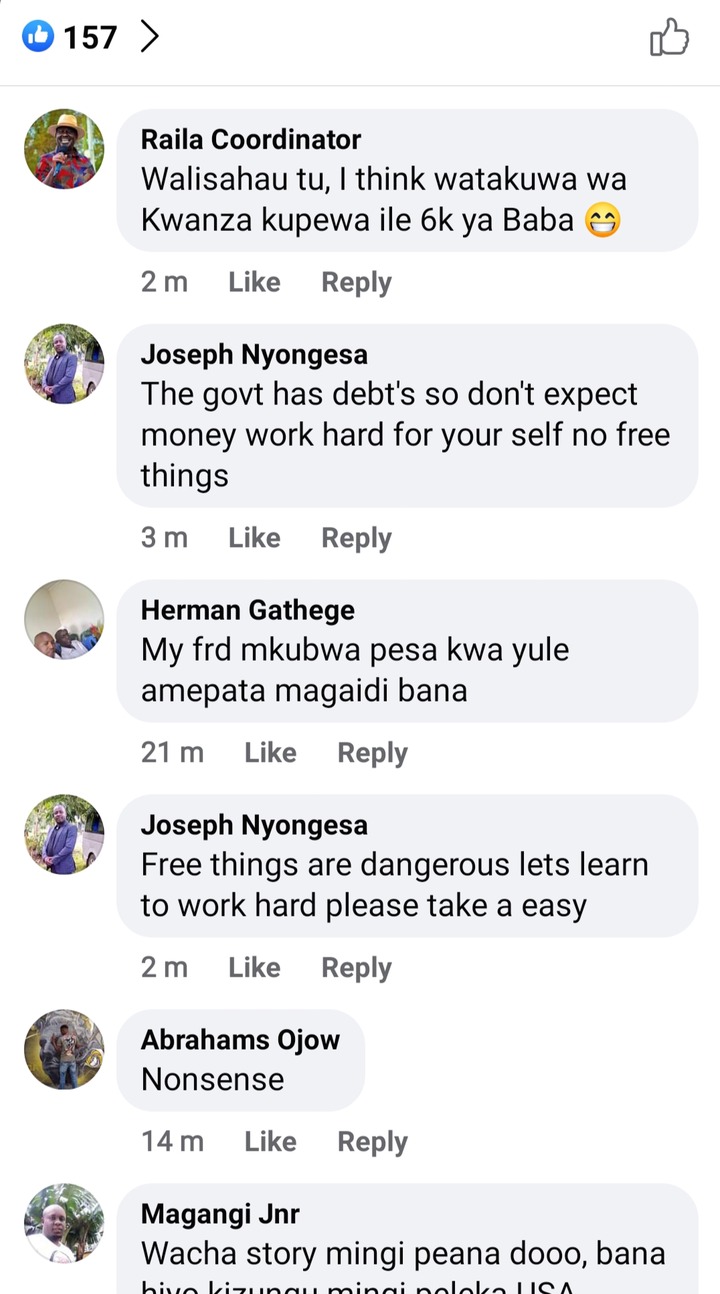
Task: Reply to Raila Coordinator's comment
Action: 356,283
